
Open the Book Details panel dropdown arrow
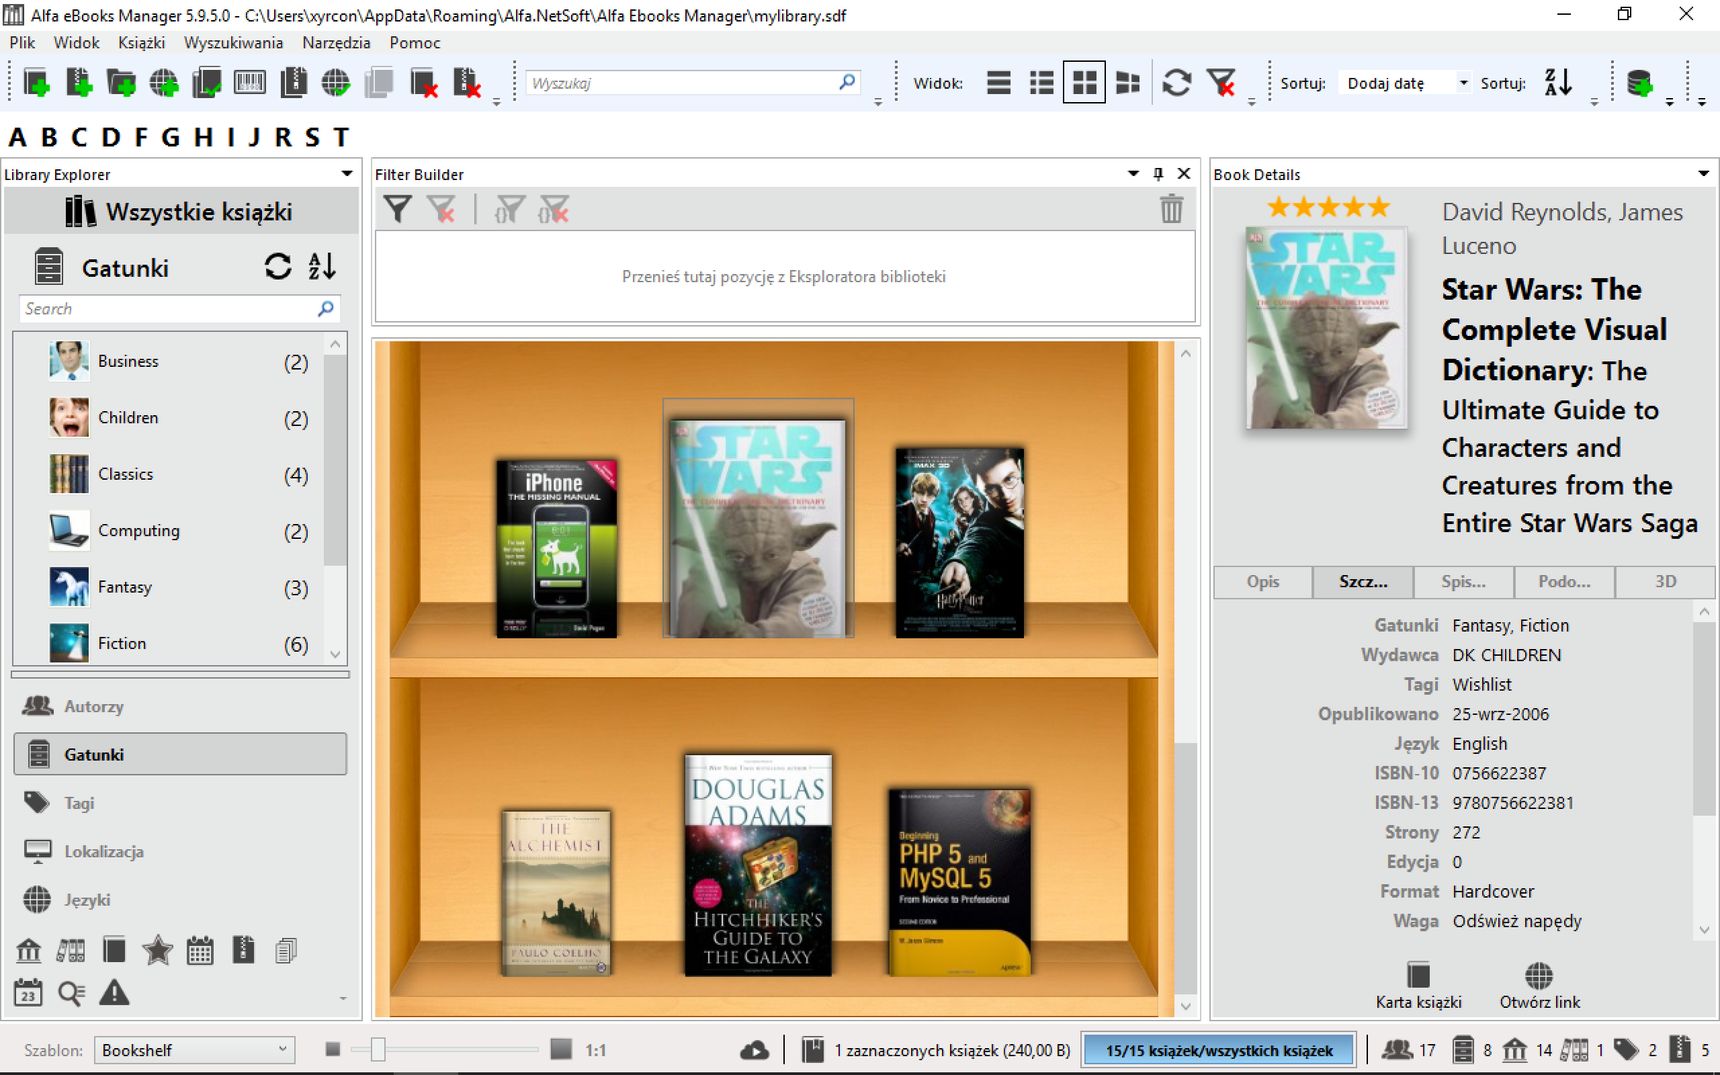tap(1703, 174)
